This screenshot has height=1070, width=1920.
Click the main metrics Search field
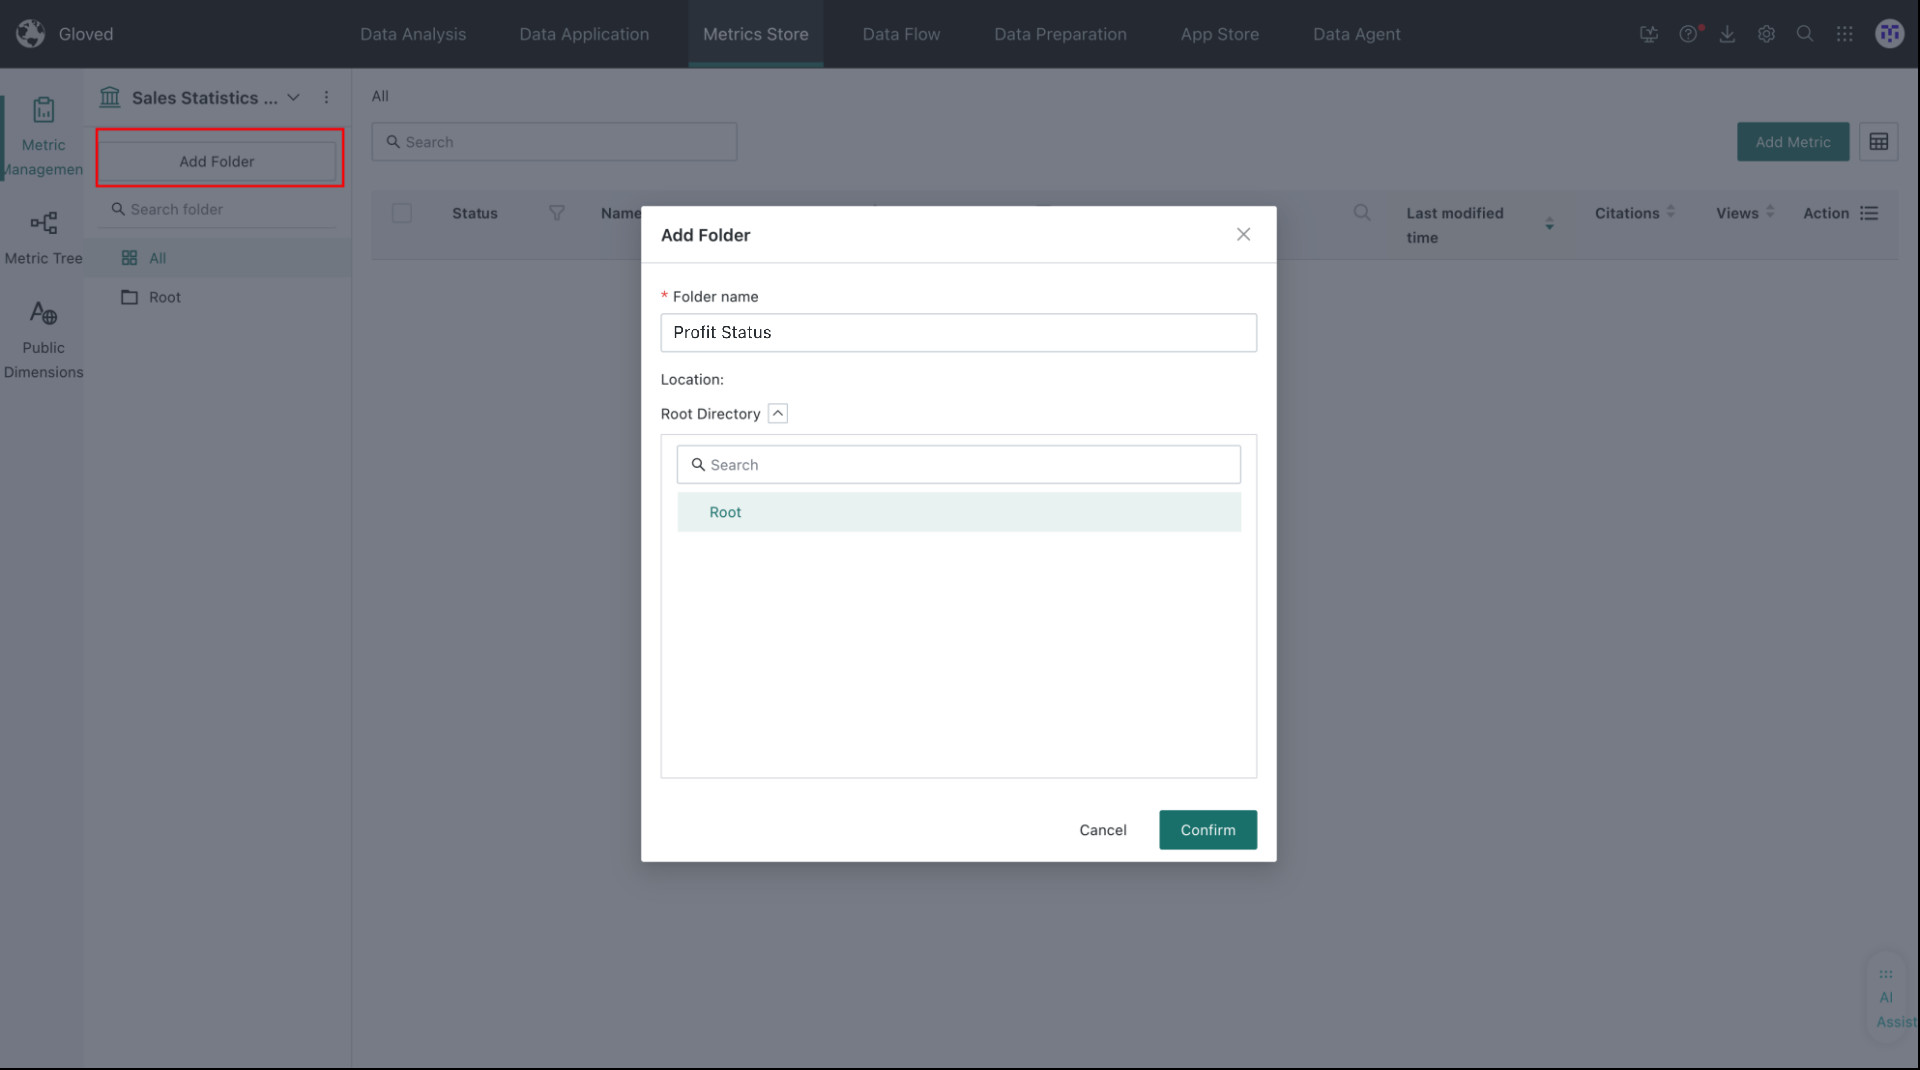(554, 142)
